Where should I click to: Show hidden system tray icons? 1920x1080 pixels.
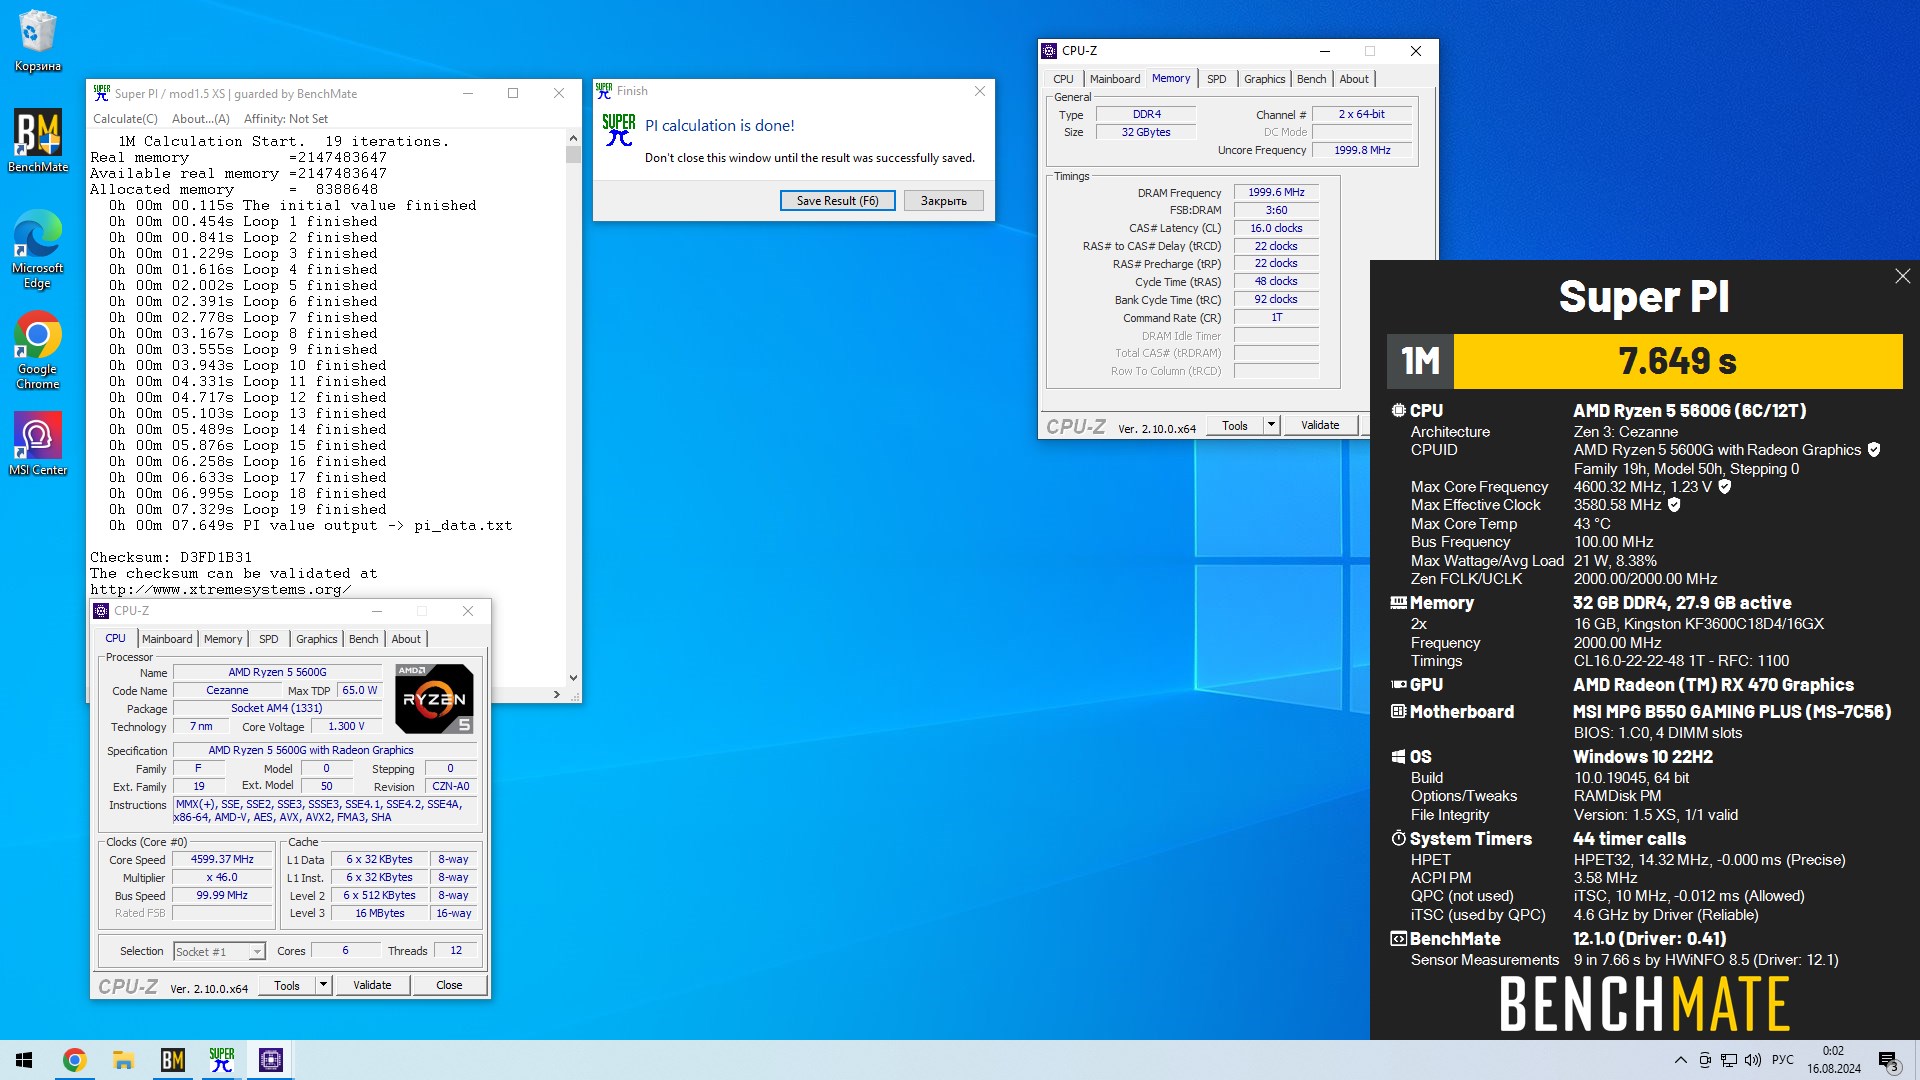tap(1680, 1060)
